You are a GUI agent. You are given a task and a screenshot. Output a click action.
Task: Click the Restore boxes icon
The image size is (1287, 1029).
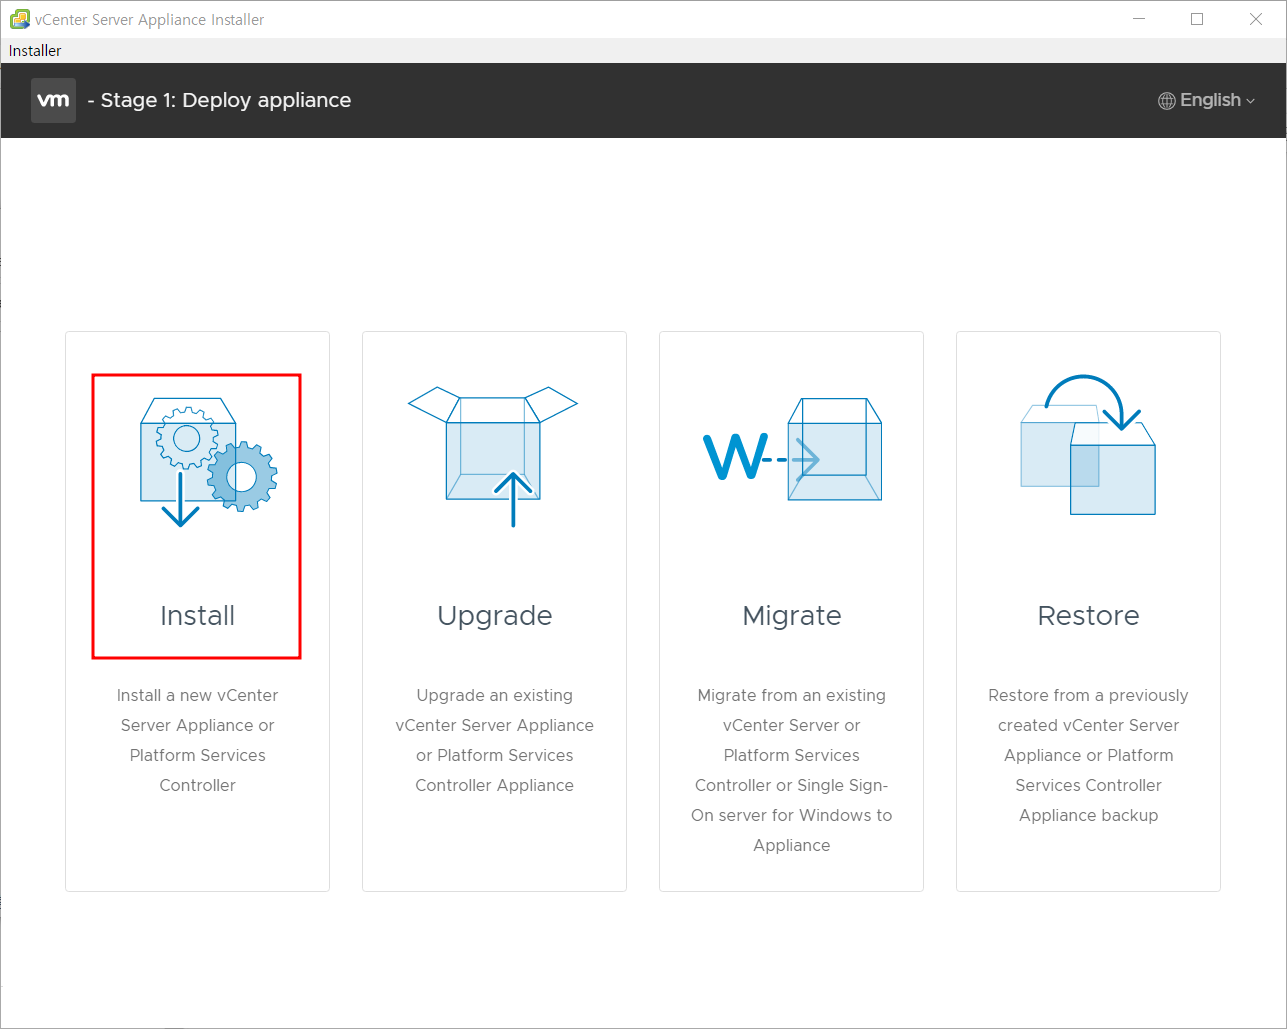tap(1088, 445)
